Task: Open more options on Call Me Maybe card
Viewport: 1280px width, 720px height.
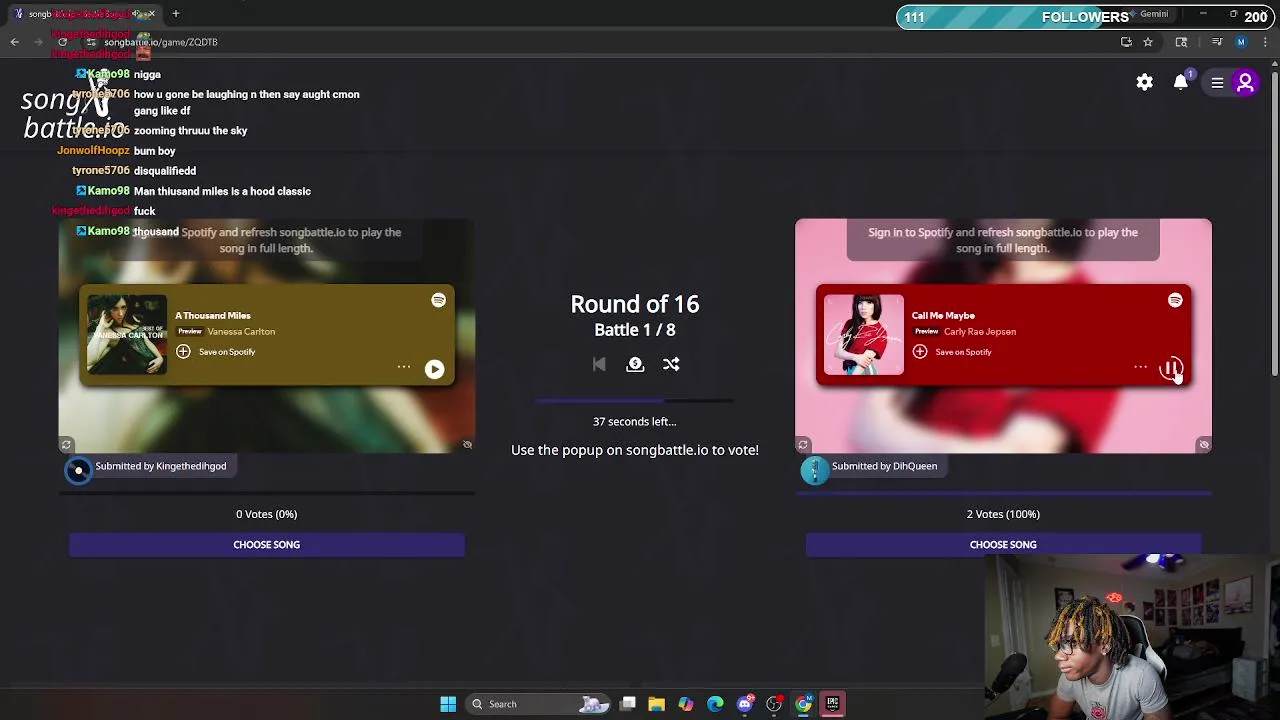Action: click(1140, 367)
